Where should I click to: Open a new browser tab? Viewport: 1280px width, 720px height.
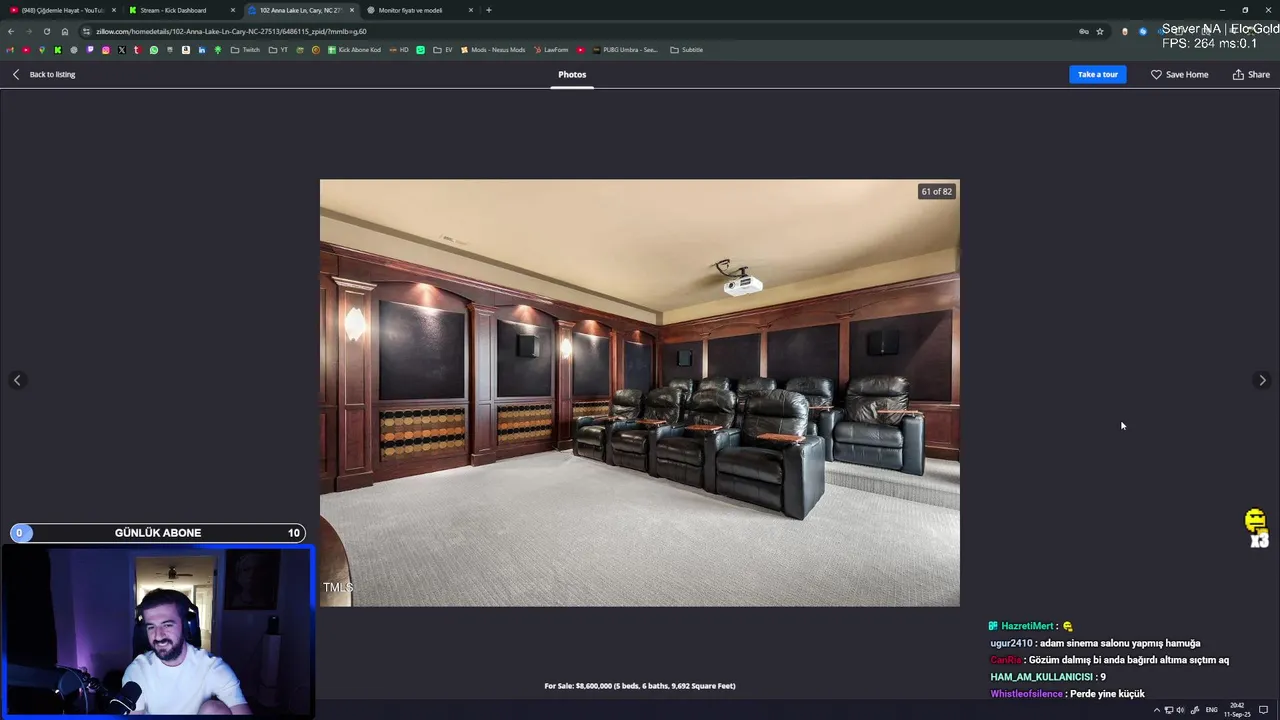point(488,10)
